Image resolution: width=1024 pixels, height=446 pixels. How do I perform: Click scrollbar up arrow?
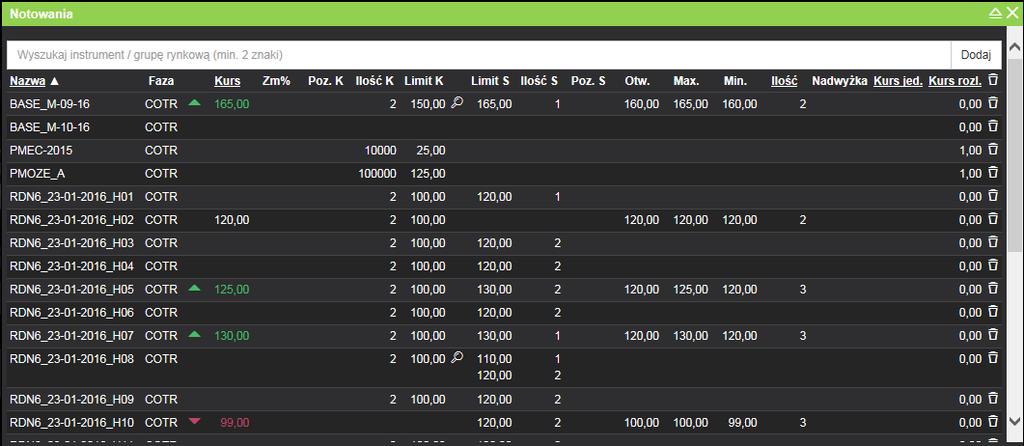[1015, 48]
